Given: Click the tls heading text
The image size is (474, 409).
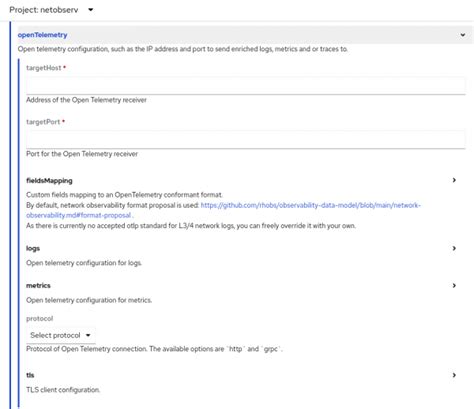Looking at the screenshot, I should 30,375.
